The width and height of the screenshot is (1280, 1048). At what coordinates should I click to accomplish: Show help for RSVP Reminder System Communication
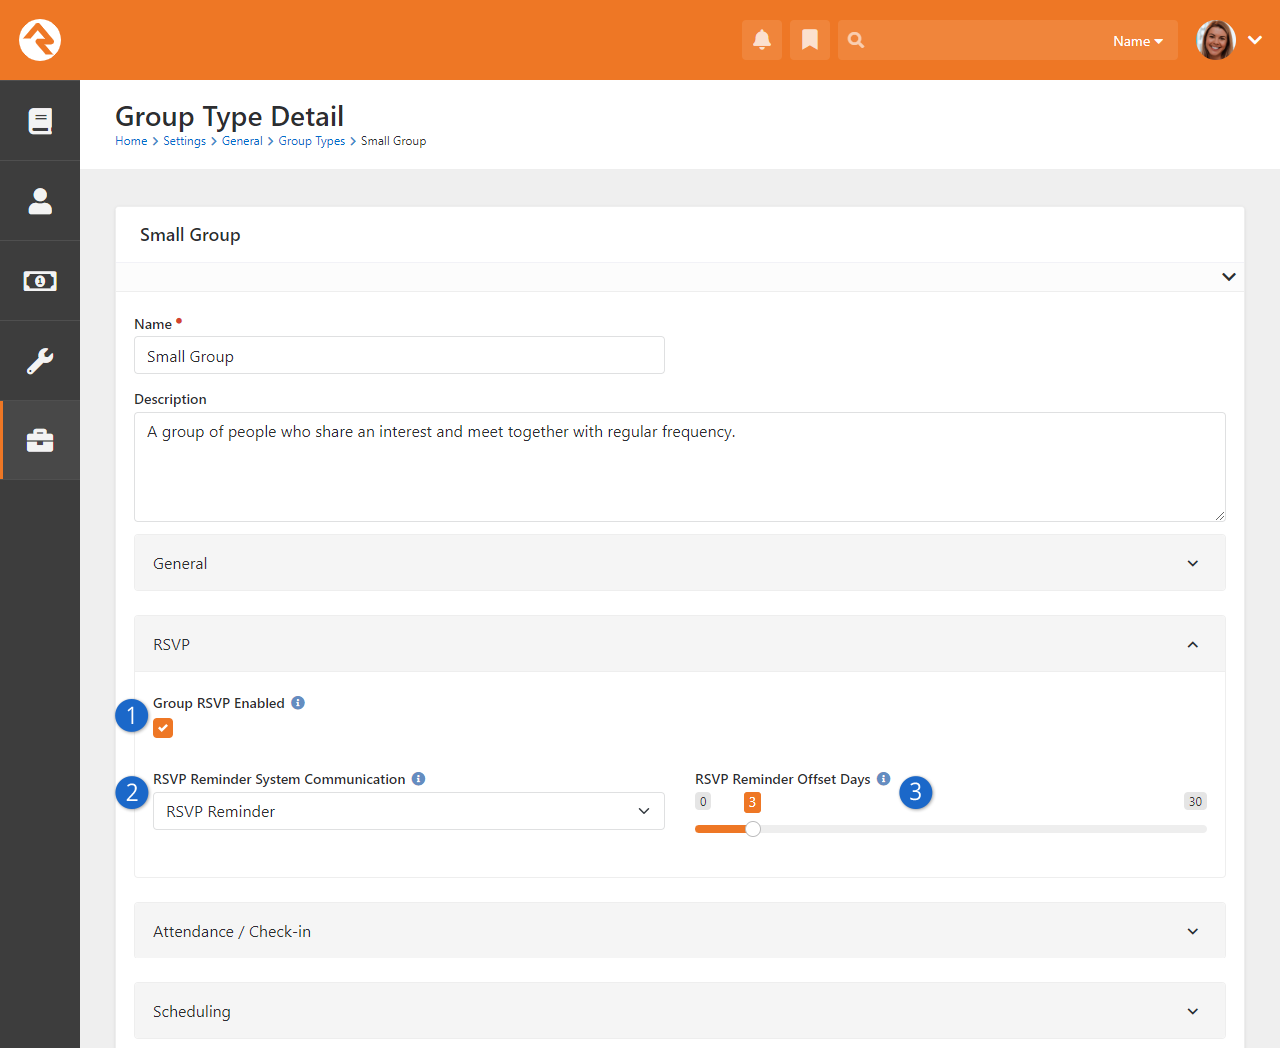click(419, 779)
